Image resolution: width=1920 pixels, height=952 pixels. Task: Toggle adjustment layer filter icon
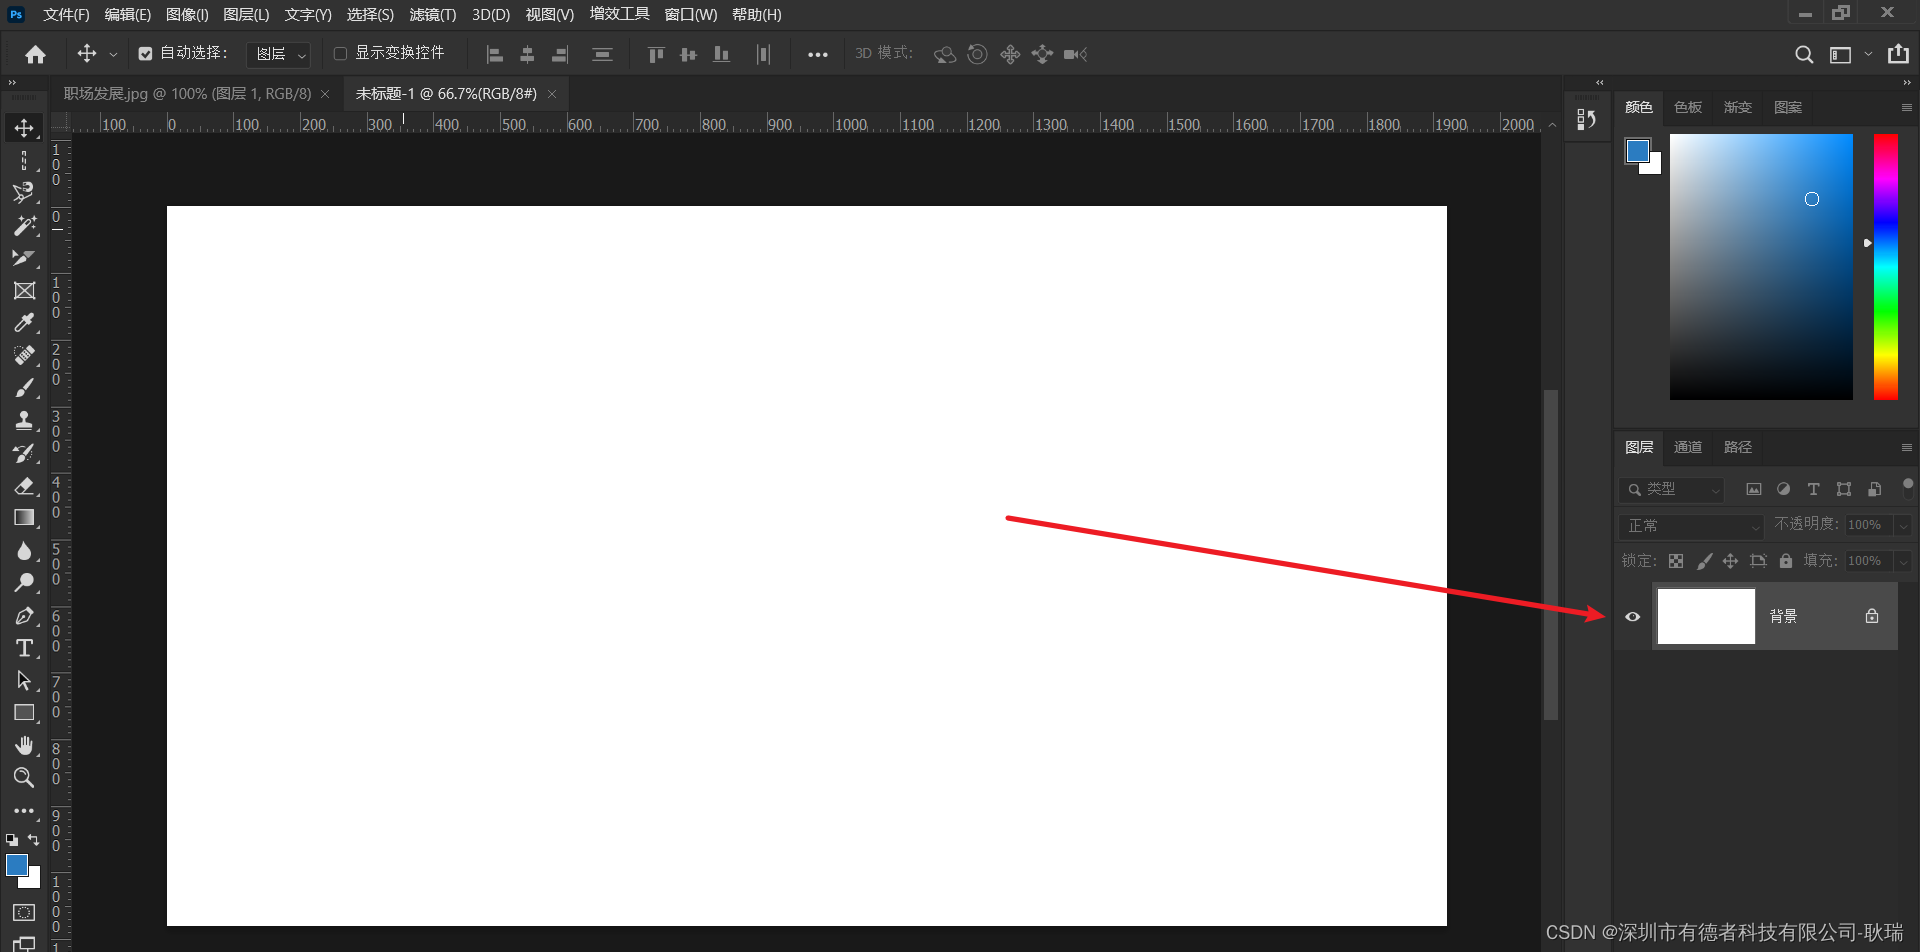(1783, 489)
